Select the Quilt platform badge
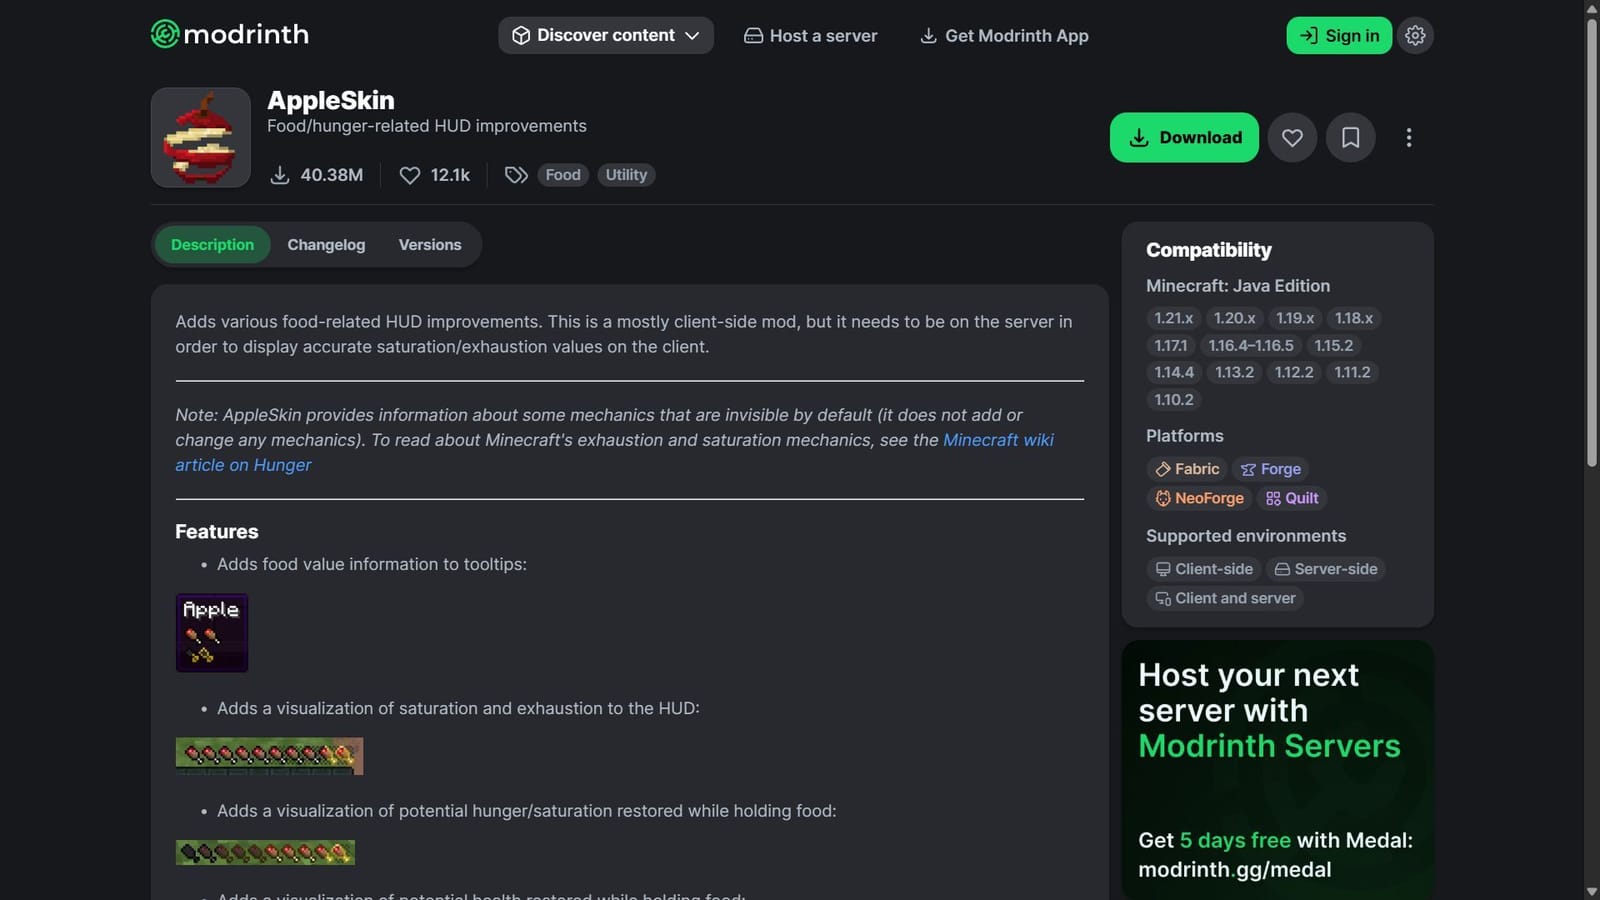The width and height of the screenshot is (1600, 900). [x=1292, y=498]
